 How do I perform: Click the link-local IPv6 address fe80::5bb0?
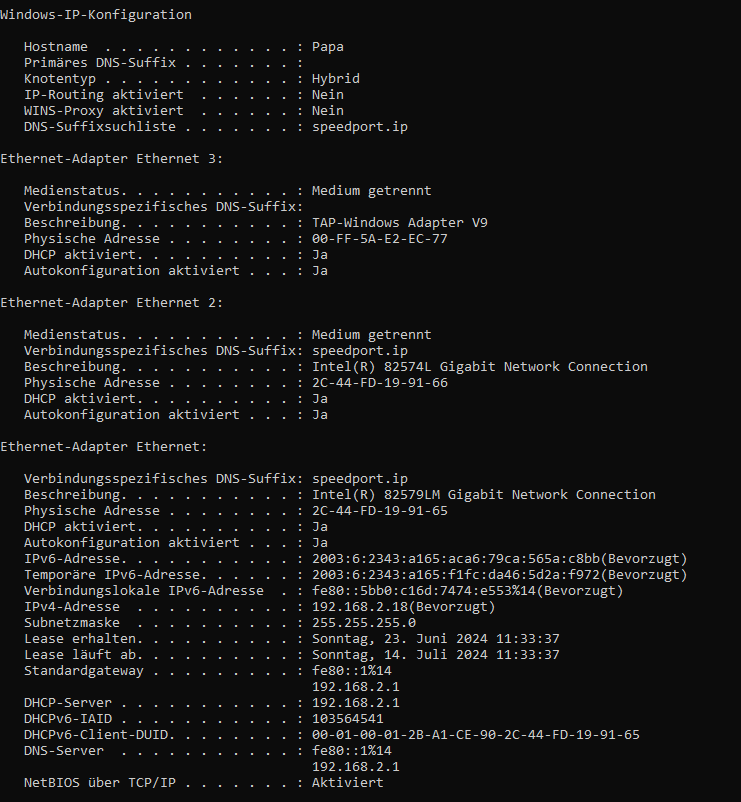[468, 590]
